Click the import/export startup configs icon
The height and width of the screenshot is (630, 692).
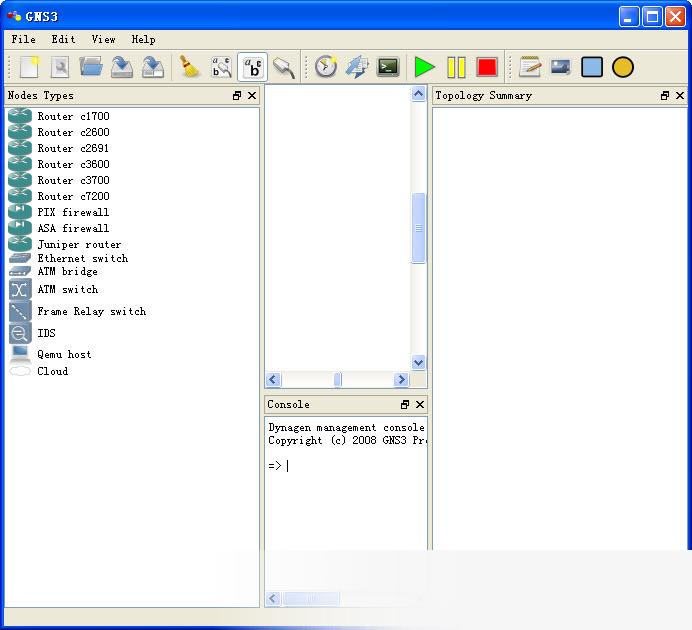357,67
